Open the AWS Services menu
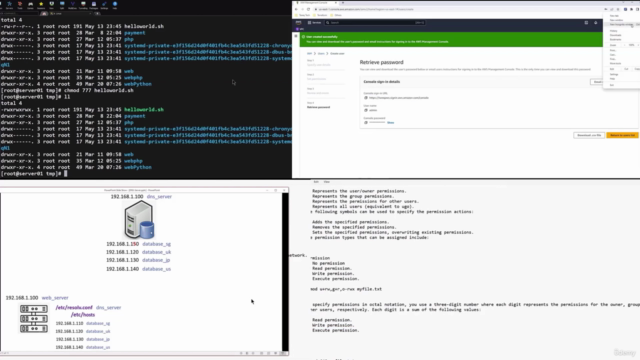640x360 pixels. (314, 23)
